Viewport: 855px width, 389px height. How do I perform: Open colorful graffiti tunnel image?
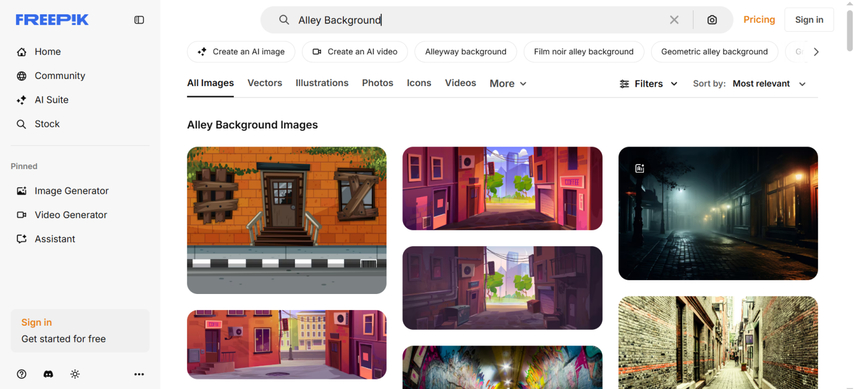click(x=502, y=367)
